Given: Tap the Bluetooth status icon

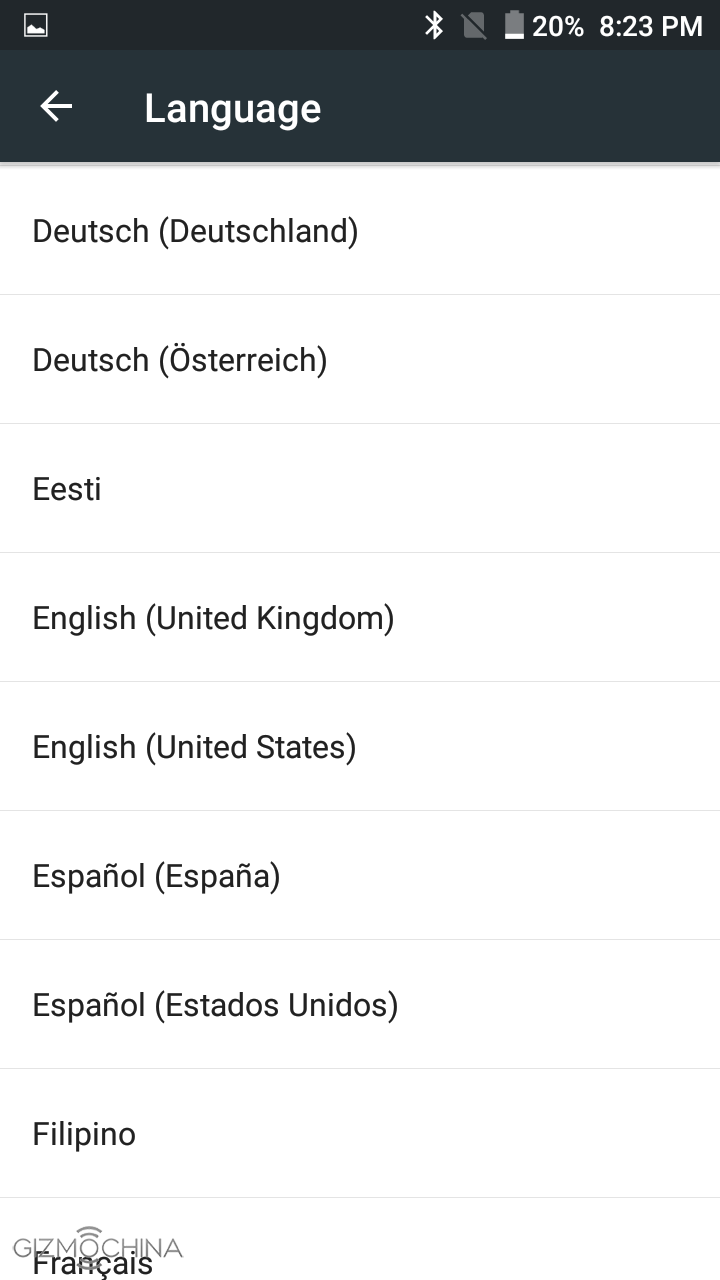Looking at the screenshot, I should tap(434, 25).
